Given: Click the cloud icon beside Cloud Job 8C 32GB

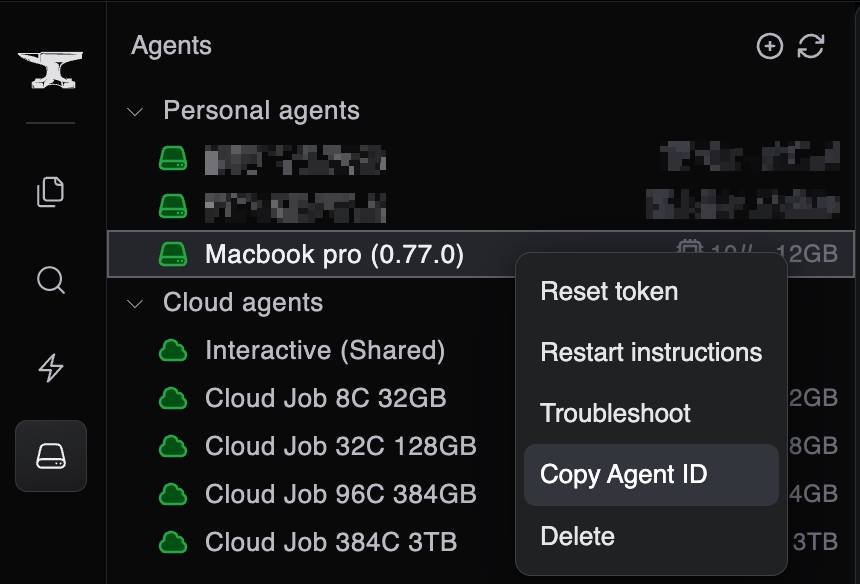Looking at the screenshot, I should pos(172,398).
